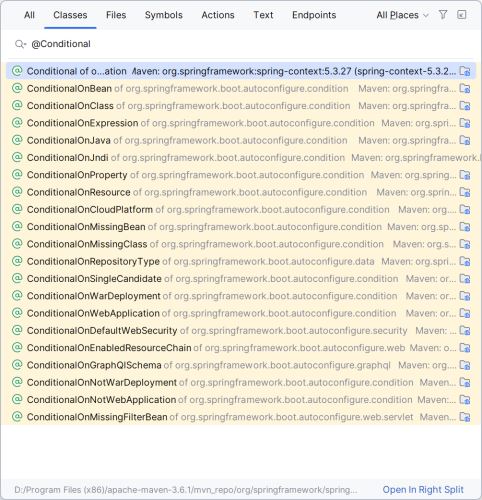Click library folder icon on top Conditional row
482x500 pixels.
465,71
